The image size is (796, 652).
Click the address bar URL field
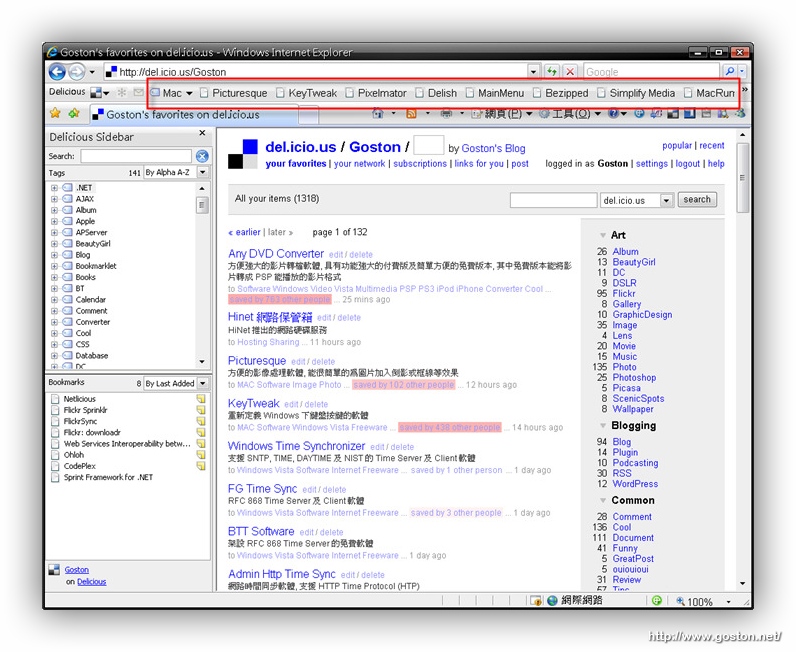(x=315, y=72)
